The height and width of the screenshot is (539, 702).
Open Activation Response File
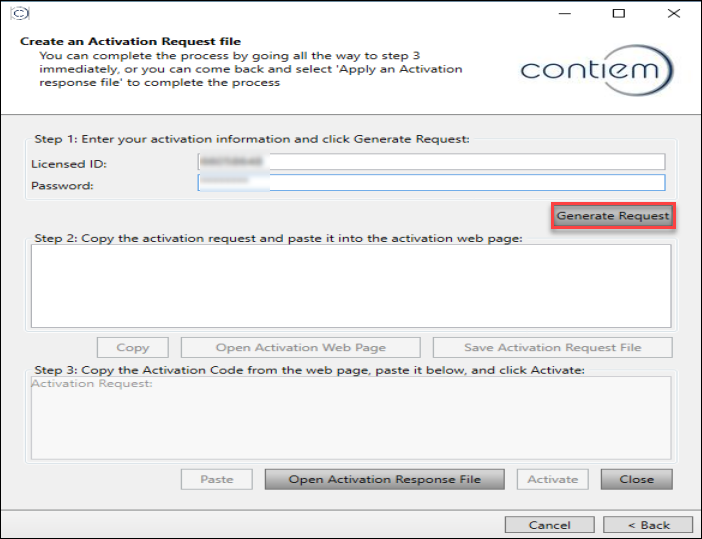pos(385,480)
